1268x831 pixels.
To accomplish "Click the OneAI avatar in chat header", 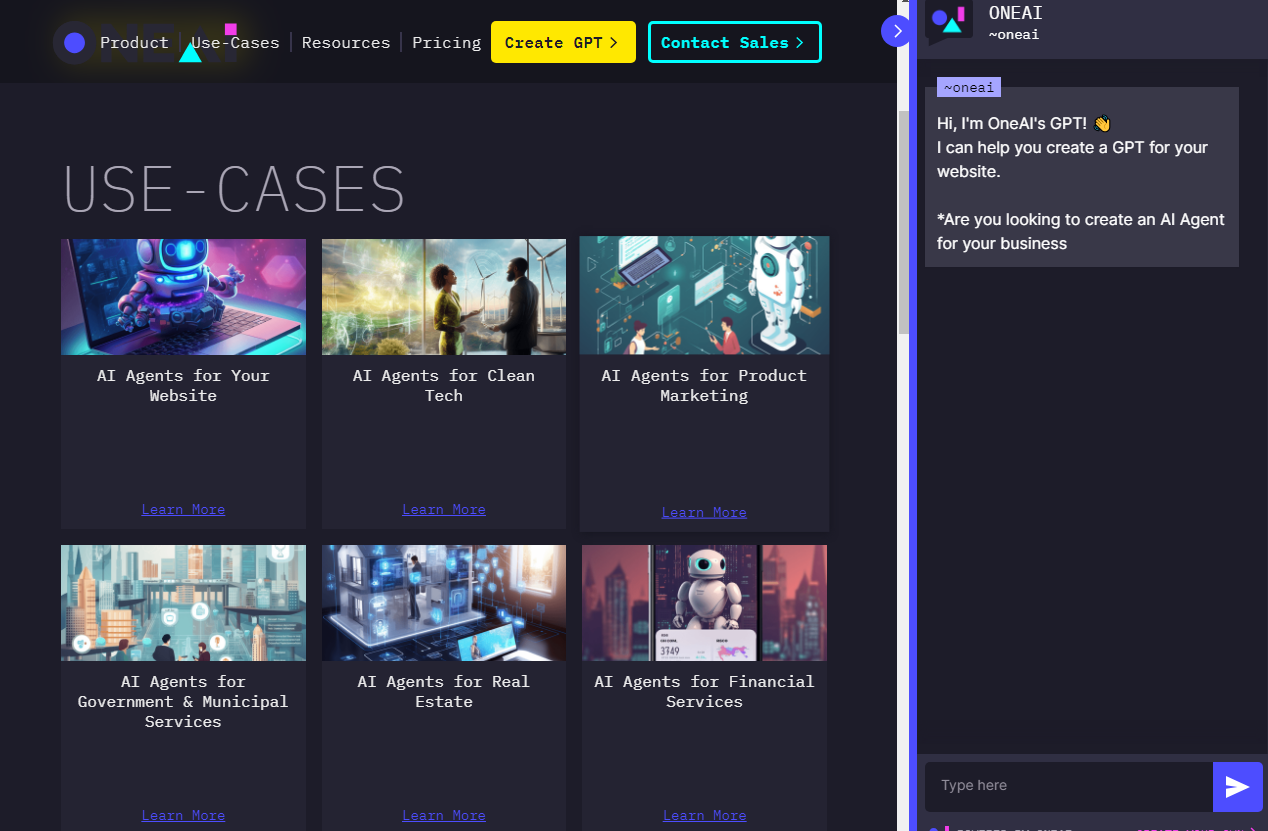I will coord(948,20).
